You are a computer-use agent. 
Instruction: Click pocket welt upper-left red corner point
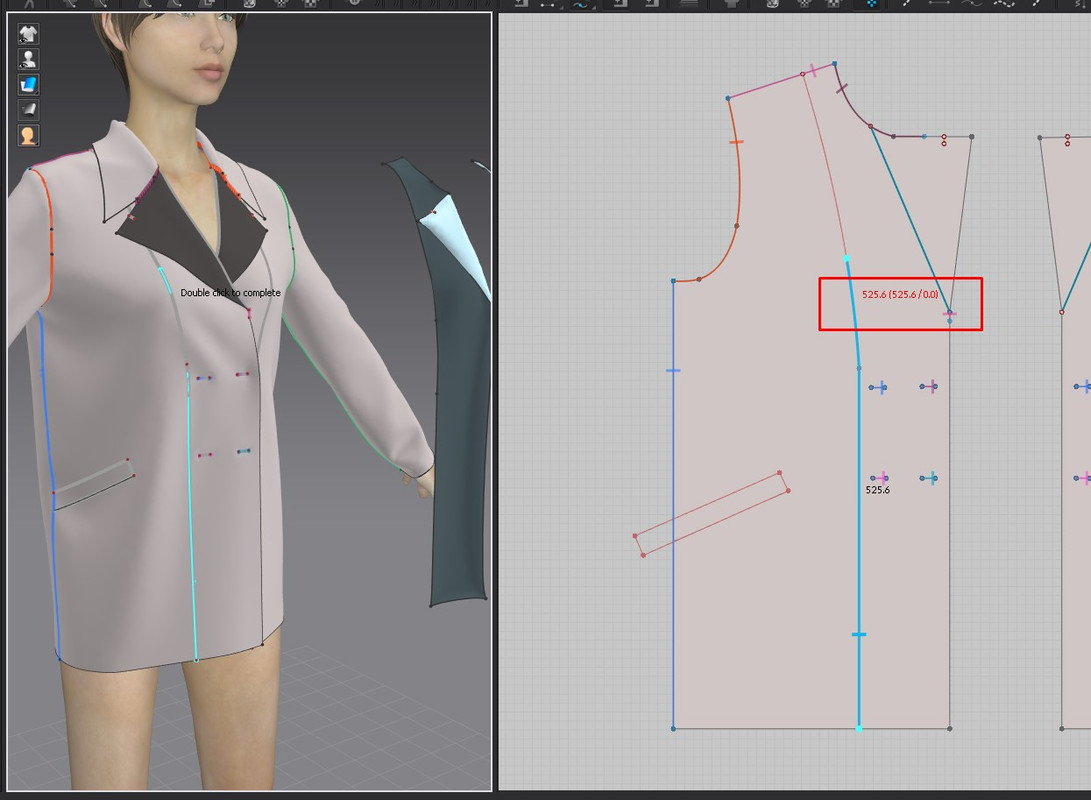pyautogui.click(x=635, y=536)
